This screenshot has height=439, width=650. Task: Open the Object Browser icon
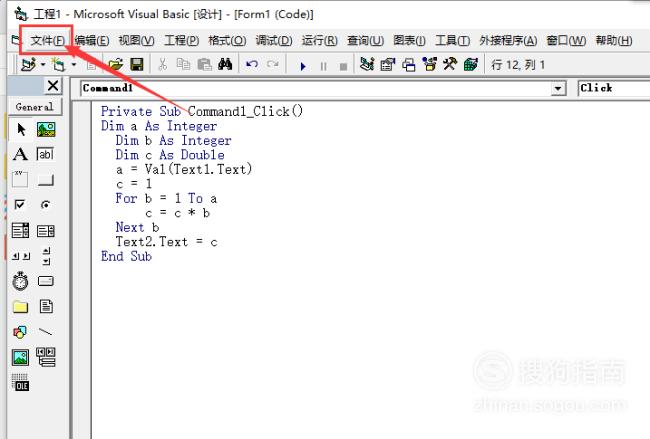[429, 65]
